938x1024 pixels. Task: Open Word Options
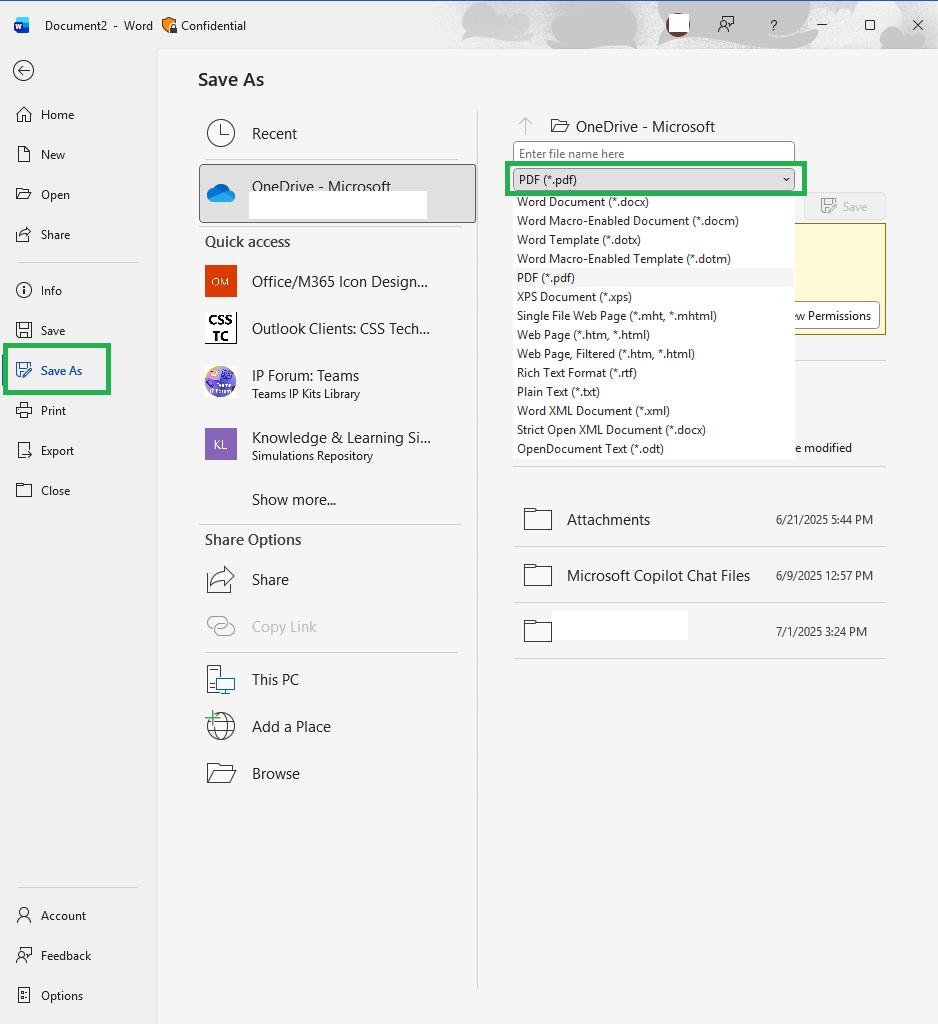point(49,995)
